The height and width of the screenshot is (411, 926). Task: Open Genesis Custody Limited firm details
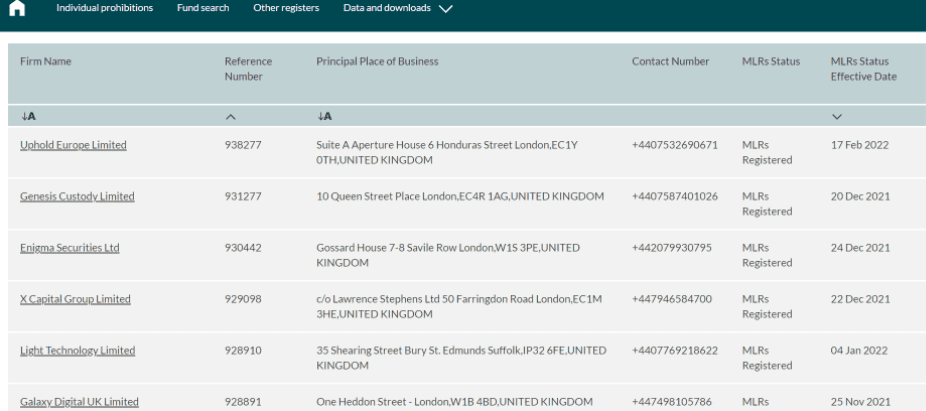click(77, 196)
